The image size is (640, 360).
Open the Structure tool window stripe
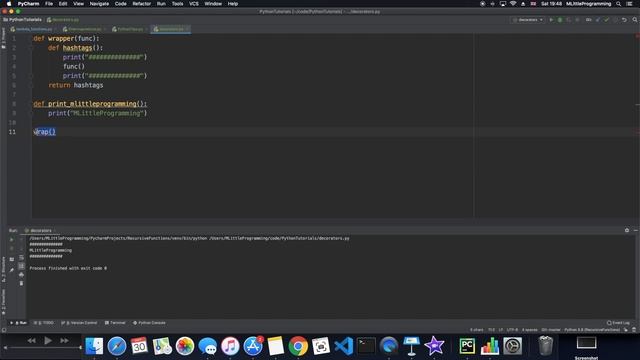pos(3,269)
